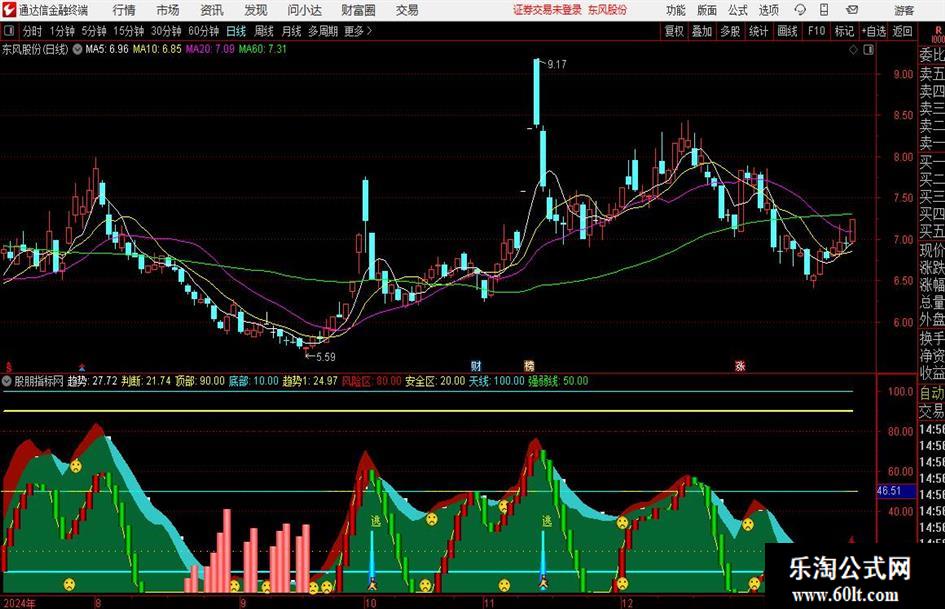Click the MA20: 7.09 label
The width and height of the screenshot is (945, 609).
pos(210,49)
